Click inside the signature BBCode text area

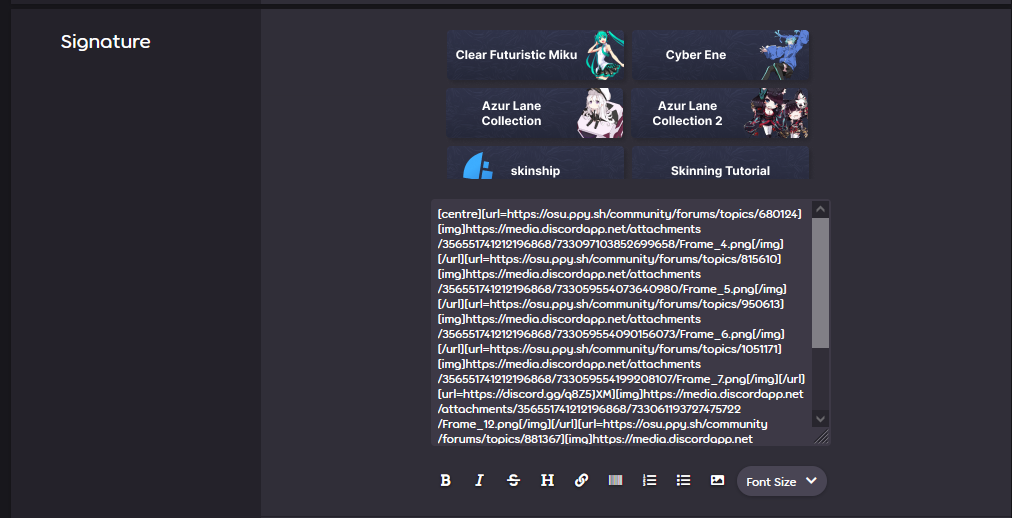pyautogui.click(x=621, y=323)
